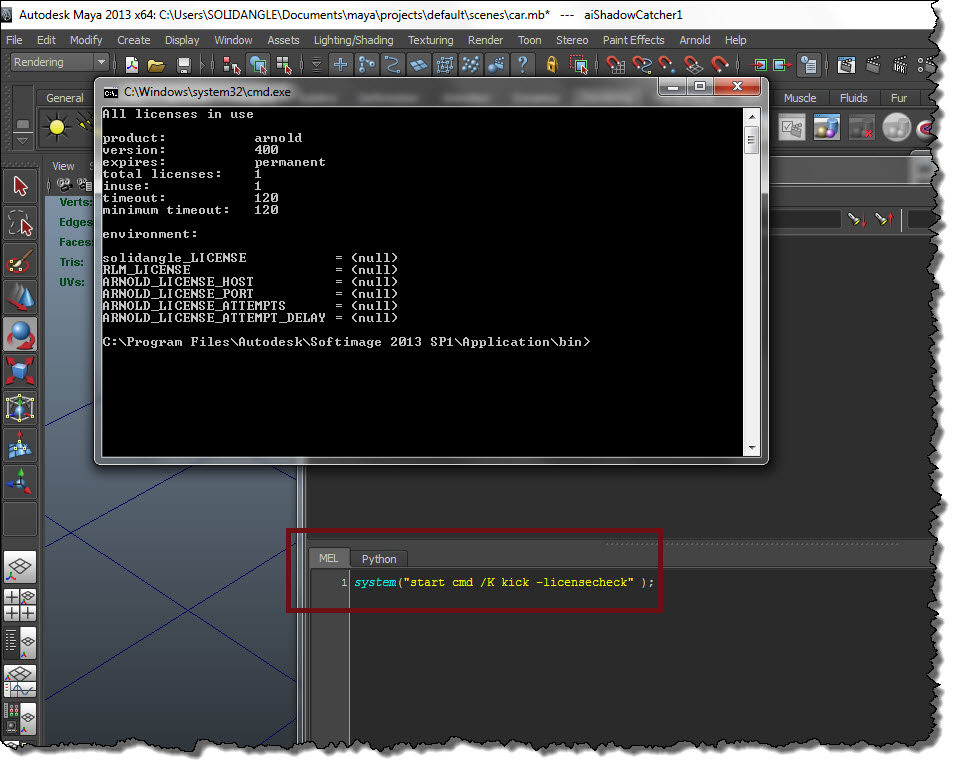Screen dimensions: 959x769
Task: Open the View panel menu
Action: [63, 166]
